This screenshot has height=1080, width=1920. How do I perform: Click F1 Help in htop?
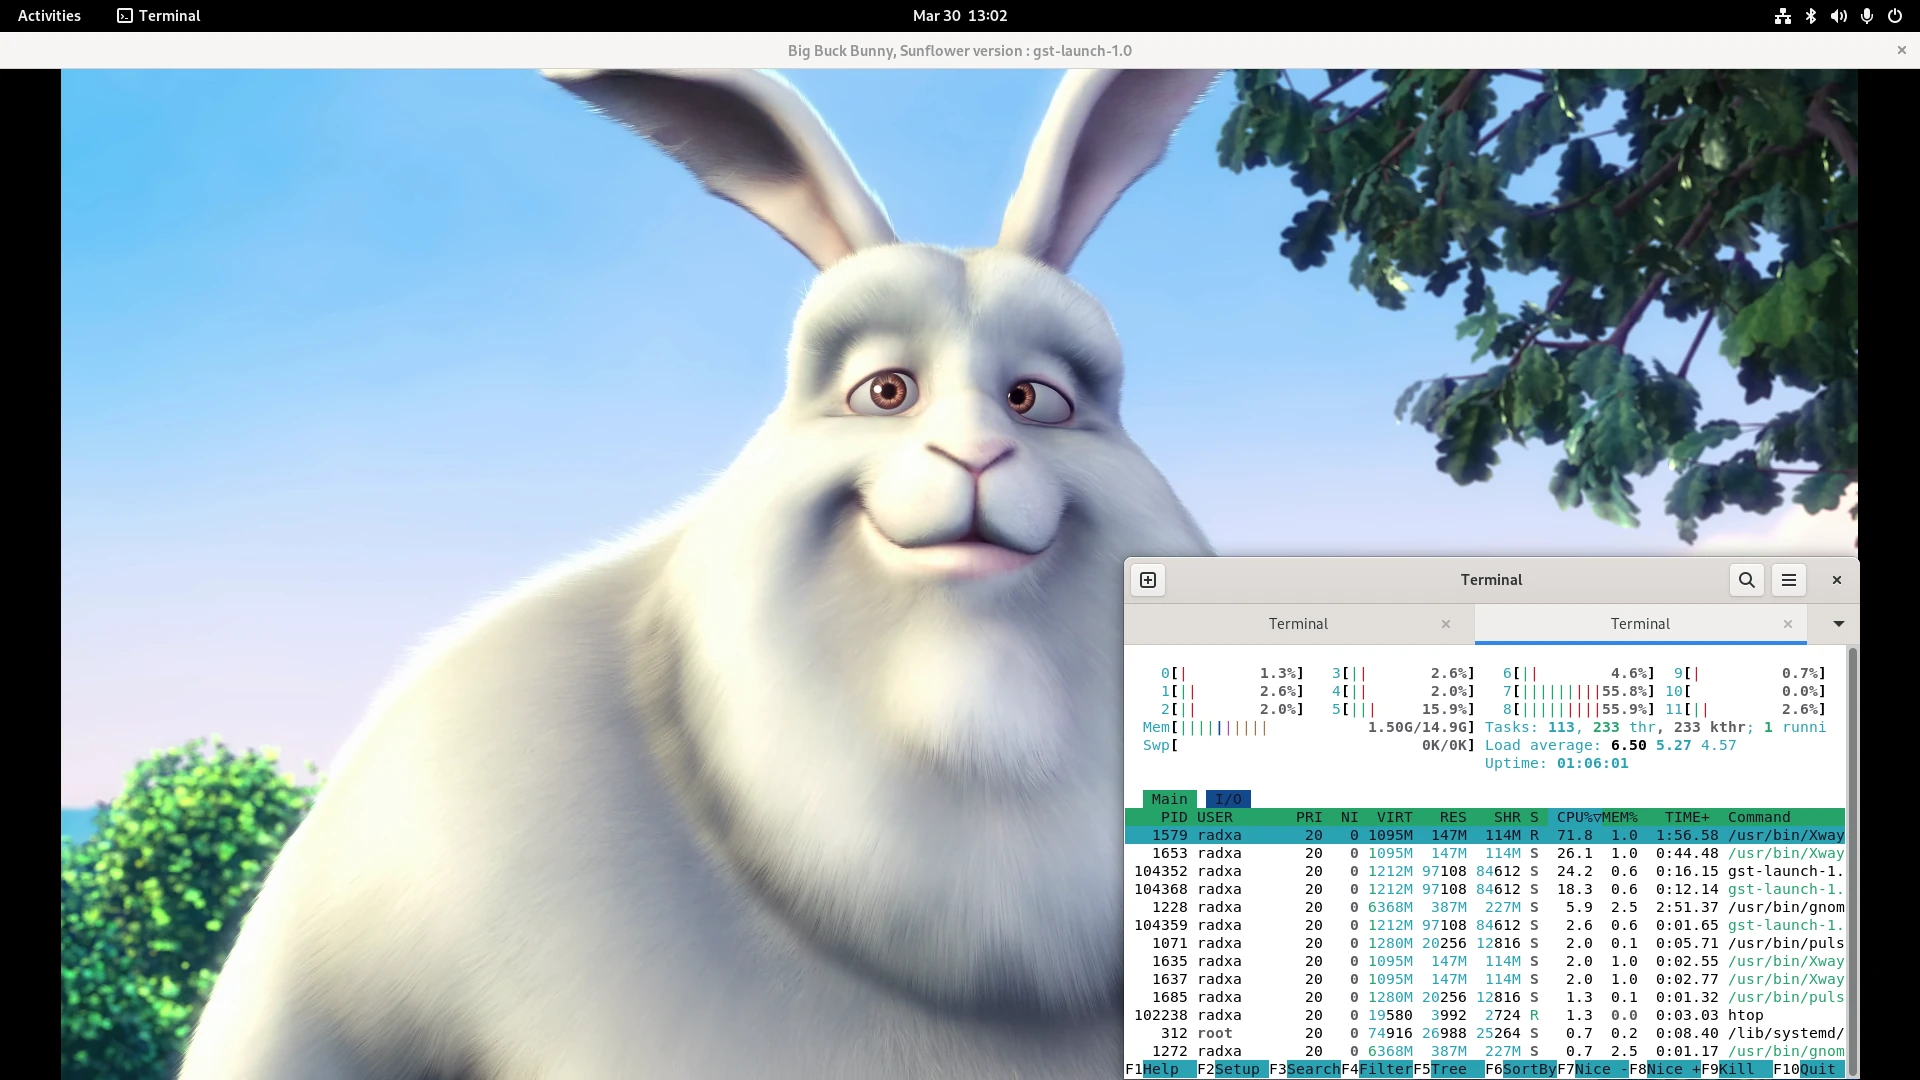(1152, 1069)
